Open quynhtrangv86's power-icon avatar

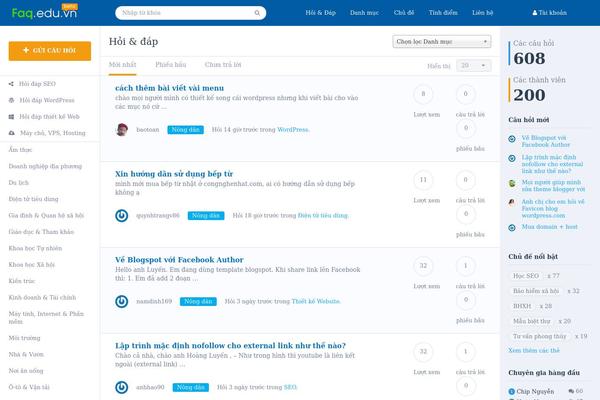coord(122,216)
